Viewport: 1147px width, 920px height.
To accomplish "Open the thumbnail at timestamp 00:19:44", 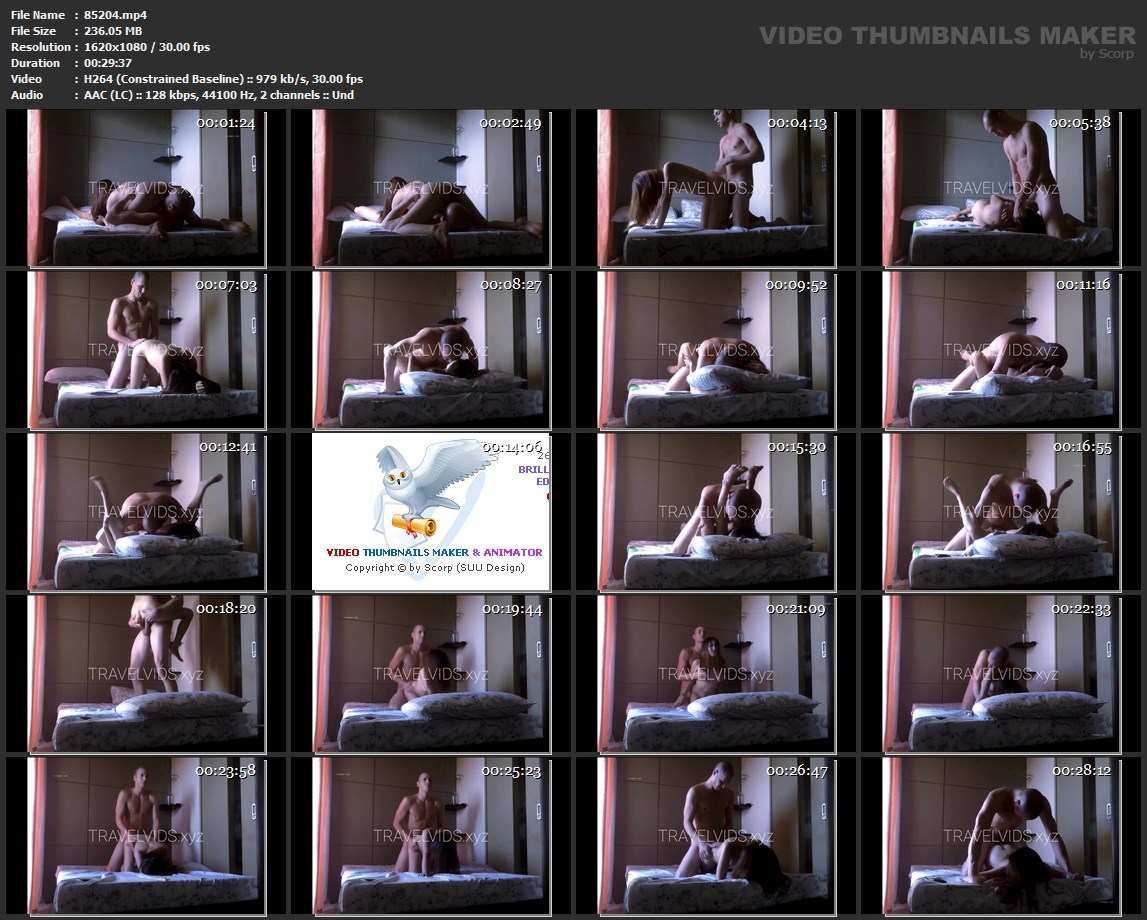I will pyautogui.click(x=431, y=674).
